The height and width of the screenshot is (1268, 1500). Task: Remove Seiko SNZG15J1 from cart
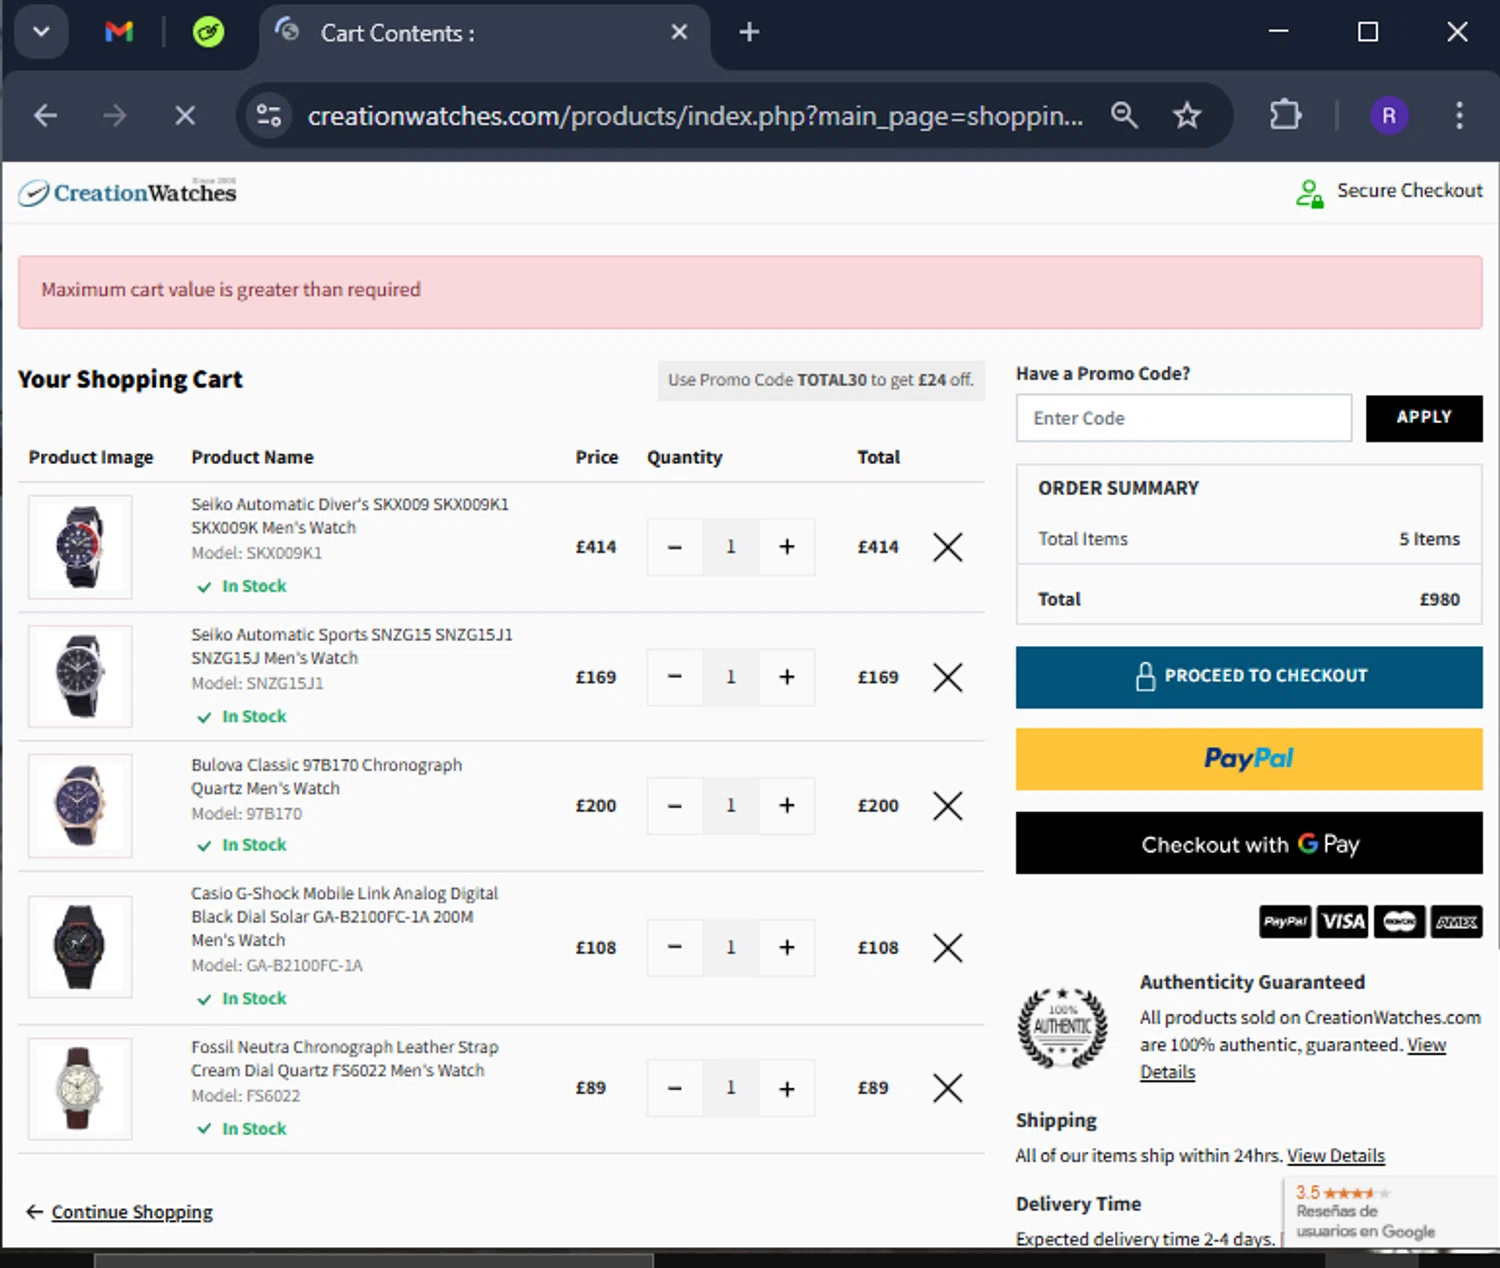[x=948, y=677]
